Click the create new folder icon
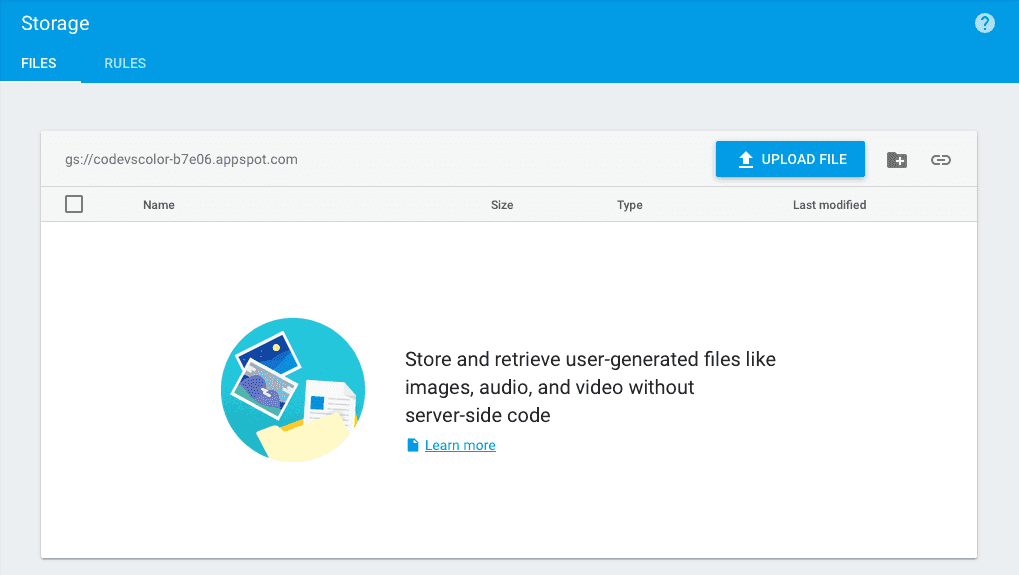 pos(897,160)
